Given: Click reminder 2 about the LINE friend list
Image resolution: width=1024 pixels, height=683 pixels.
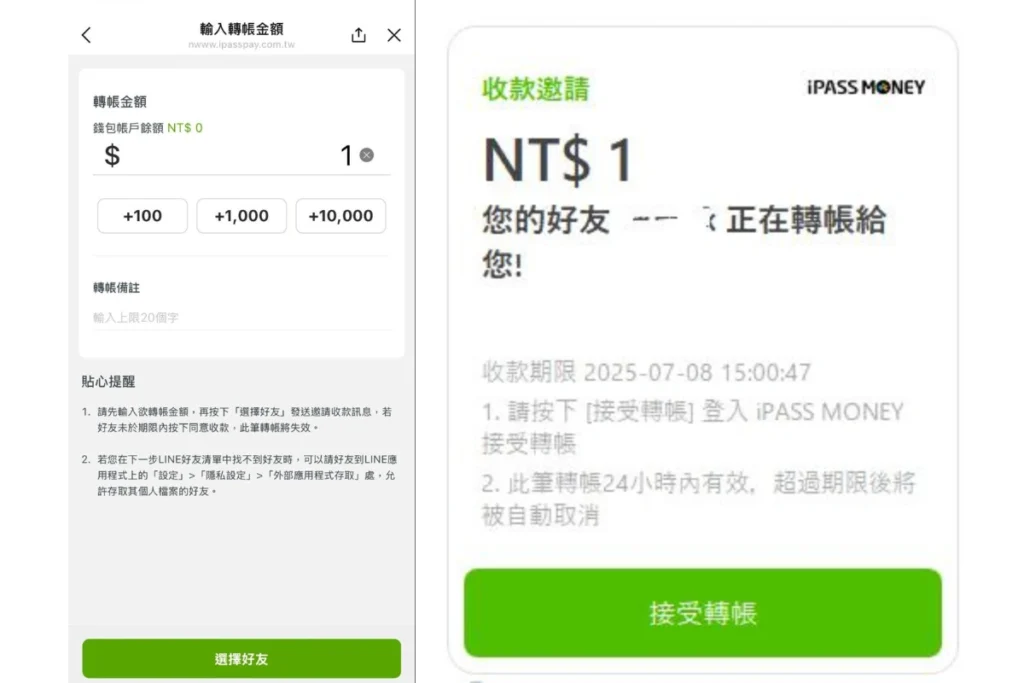Looking at the screenshot, I should coord(238,475).
